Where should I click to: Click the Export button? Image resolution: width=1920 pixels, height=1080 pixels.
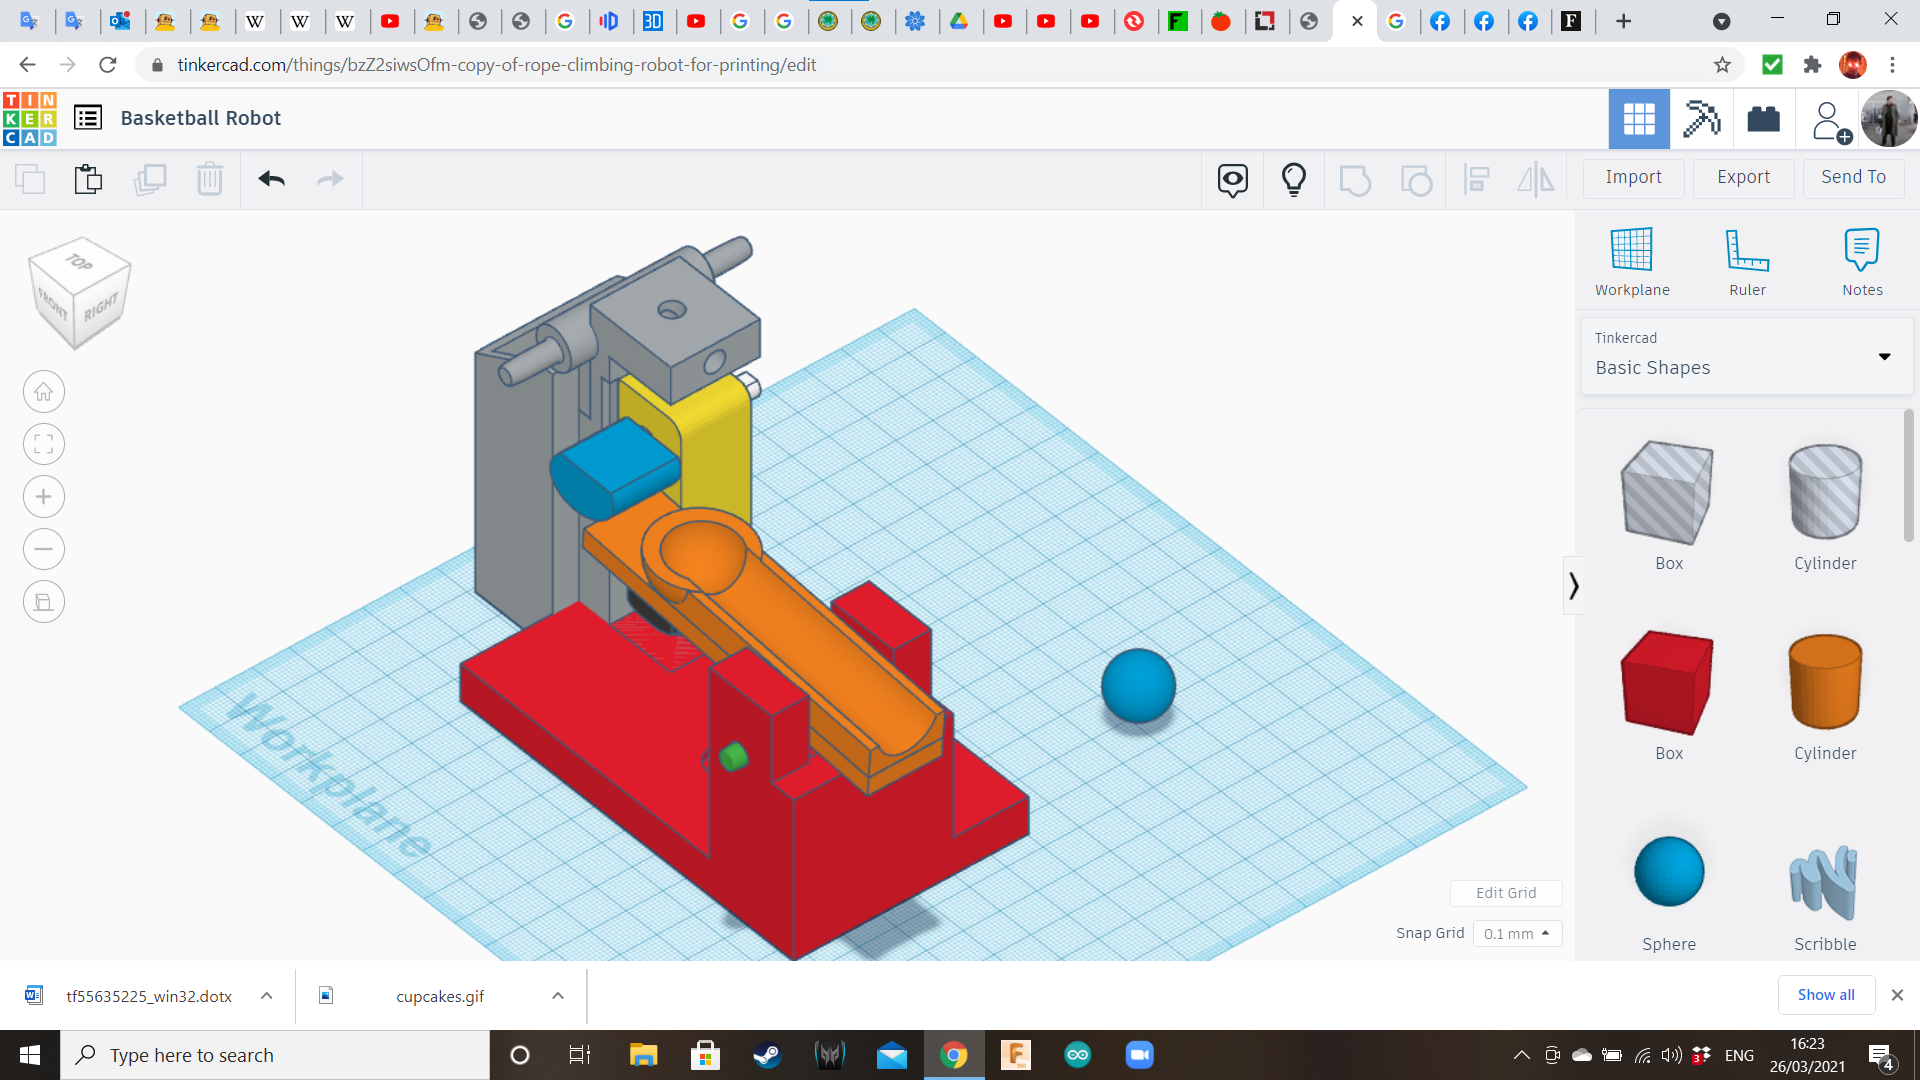pos(1743,177)
